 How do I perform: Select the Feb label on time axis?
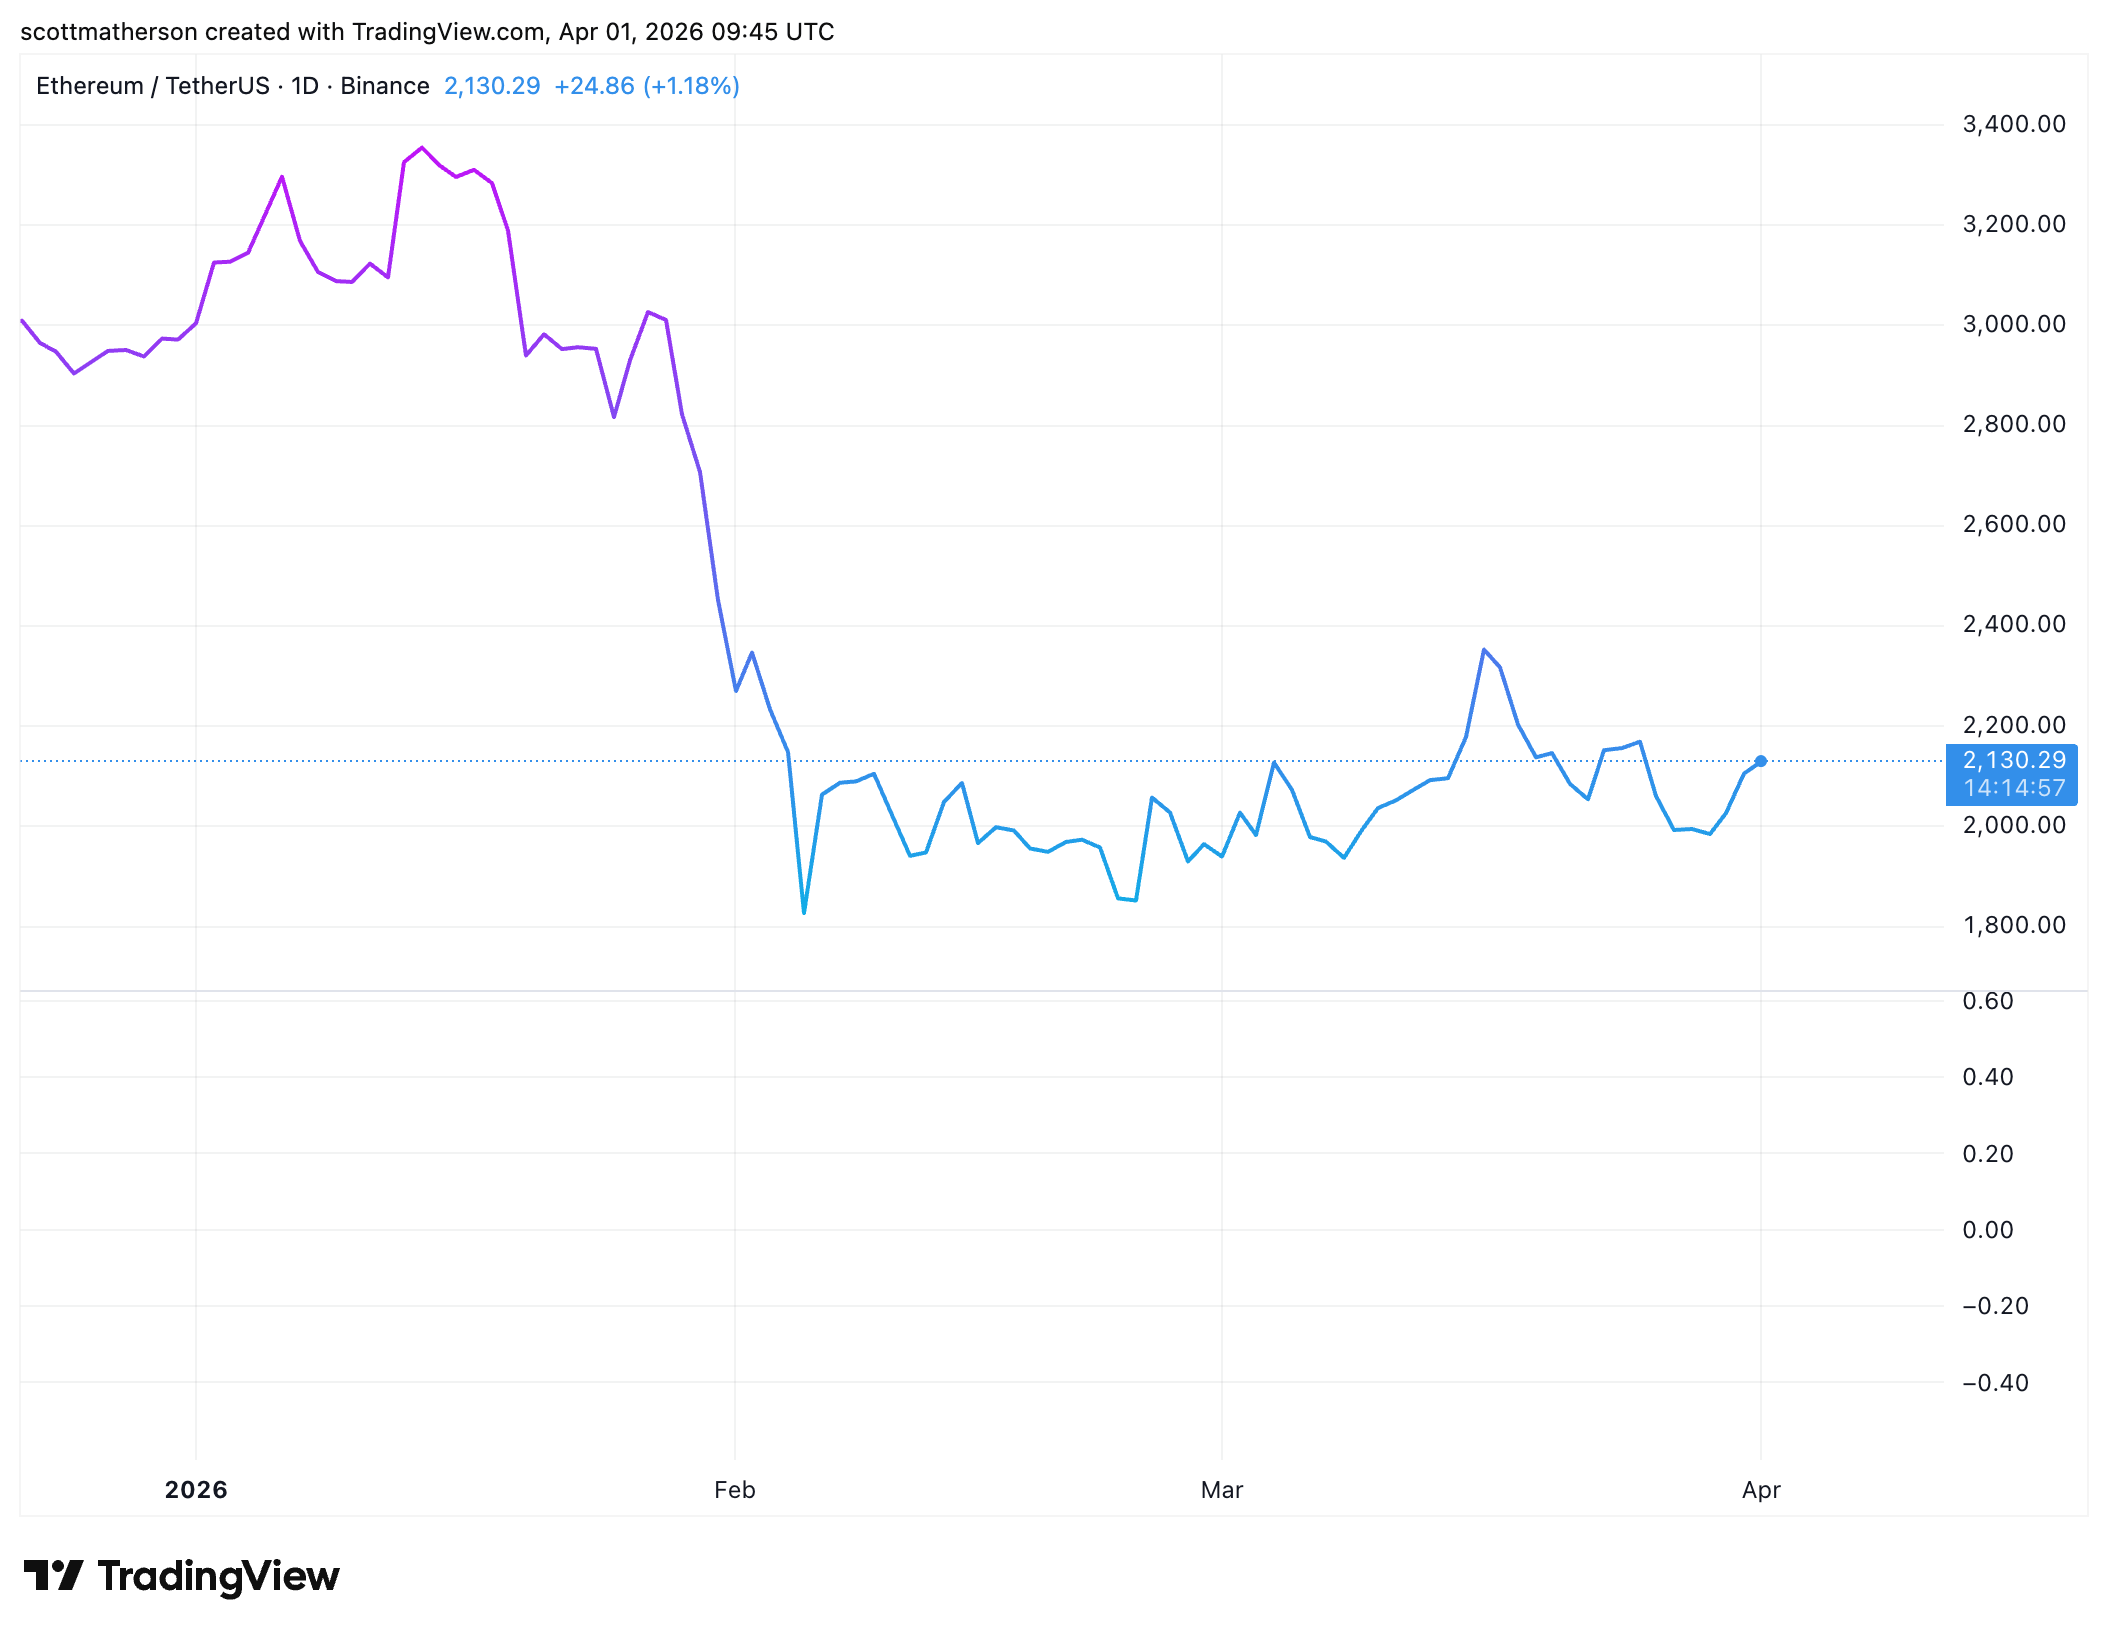click(x=734, y=1490)
